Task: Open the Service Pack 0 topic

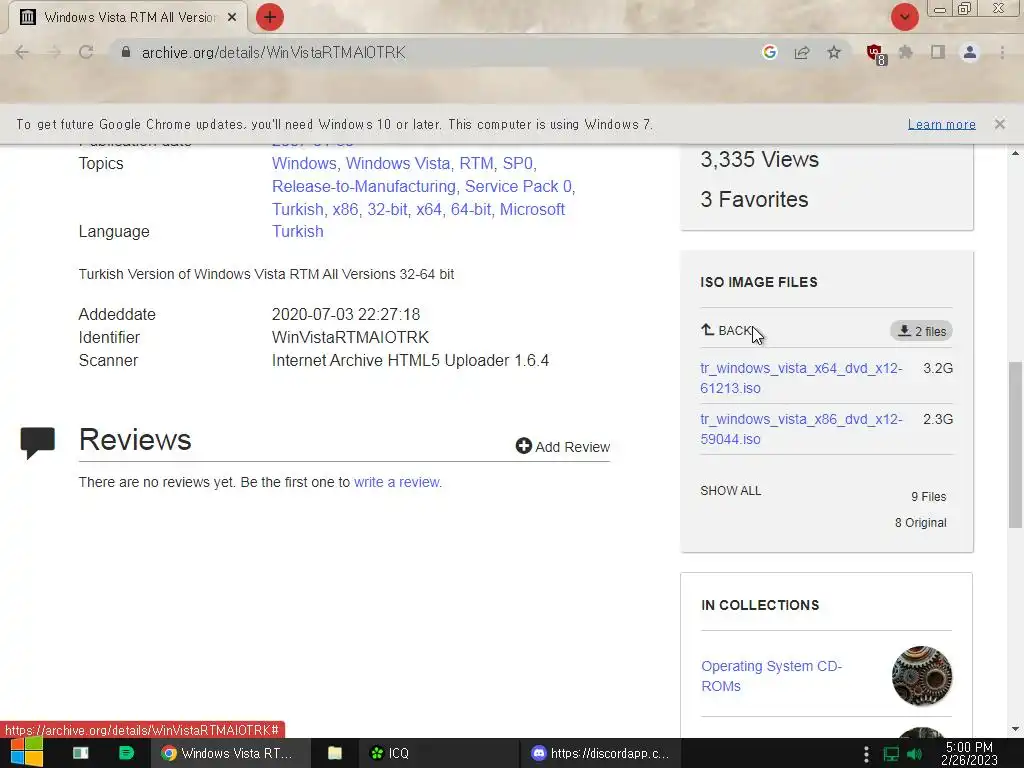Action: (x=518, y=187)
